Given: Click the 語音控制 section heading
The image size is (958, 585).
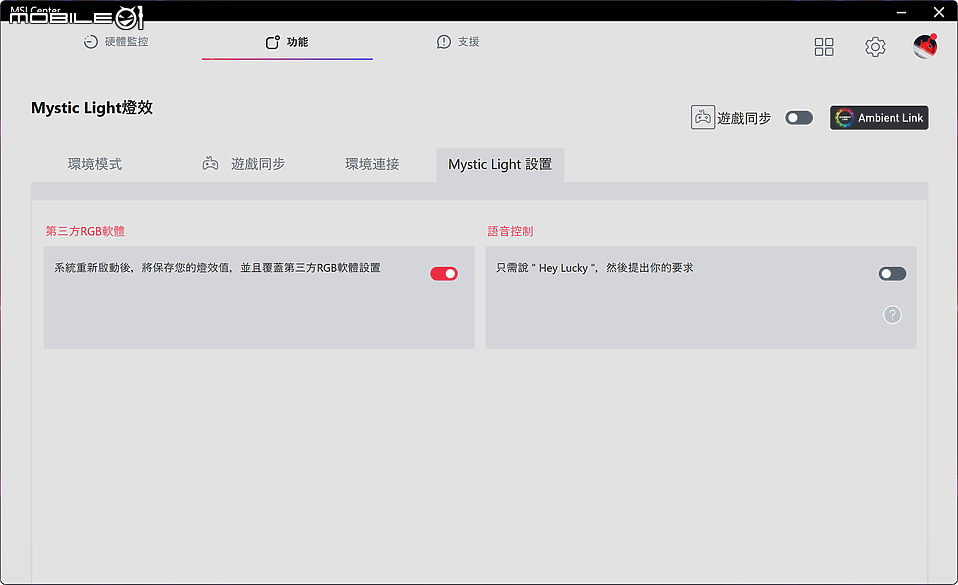Looking at the screenshot, I should tap(510, 231).
